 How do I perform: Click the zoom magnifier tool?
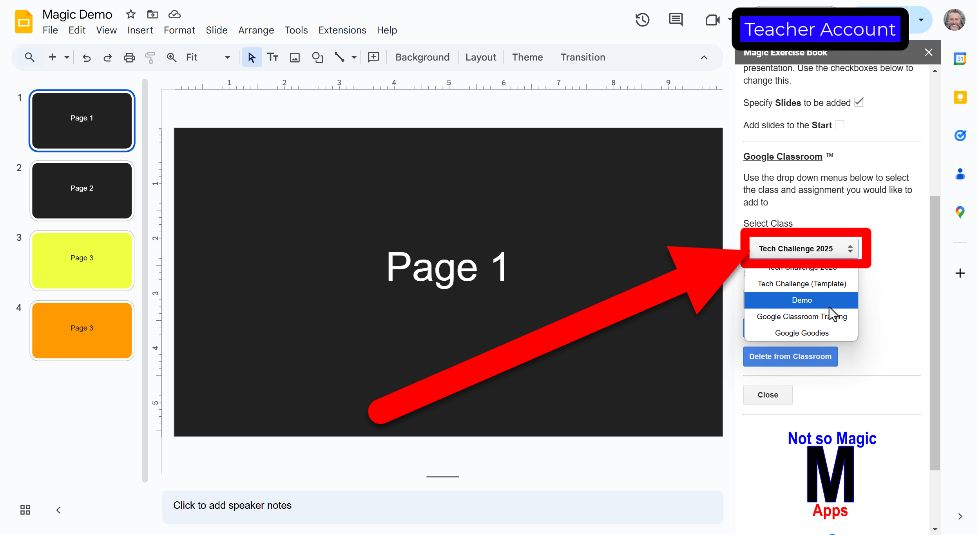(171, 57)
